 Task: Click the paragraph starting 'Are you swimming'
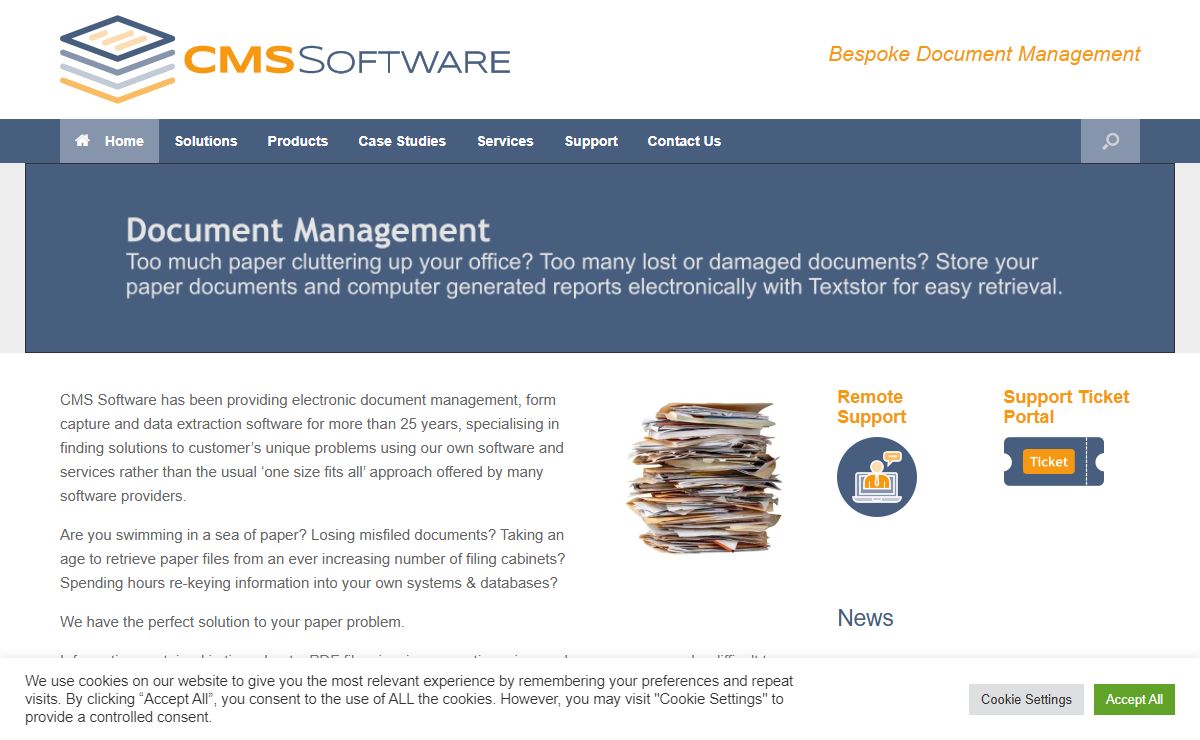(x=313, y=559)
